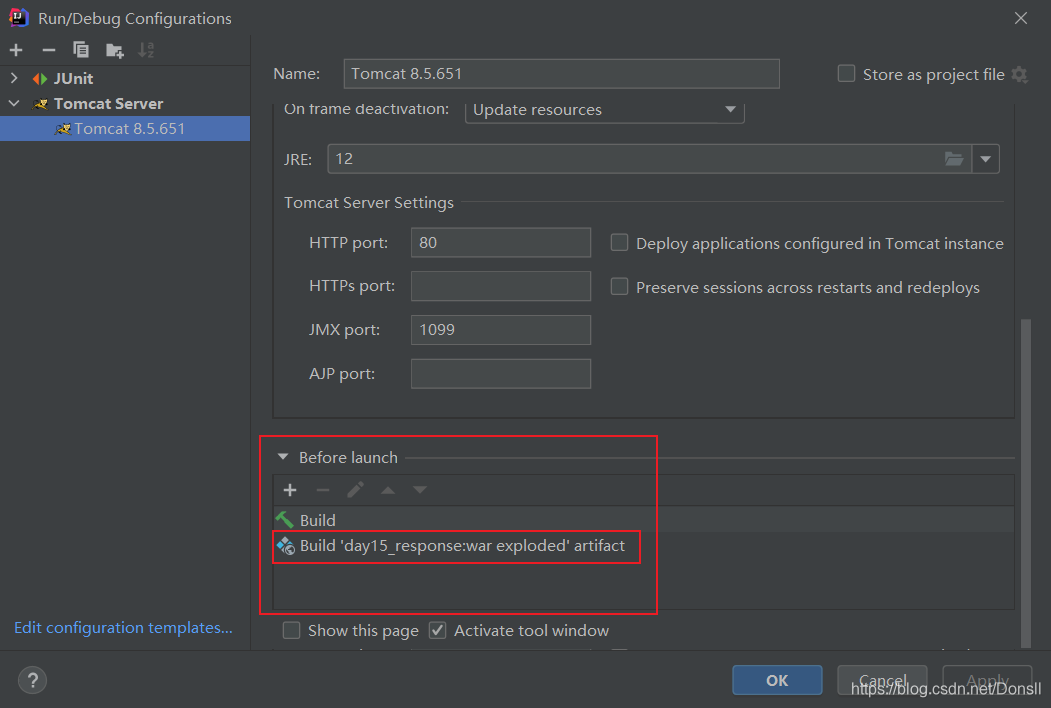This screenshot has height=708, width=1051.
Task: Sort configurations alphabetically
Action: pos(146,50)
